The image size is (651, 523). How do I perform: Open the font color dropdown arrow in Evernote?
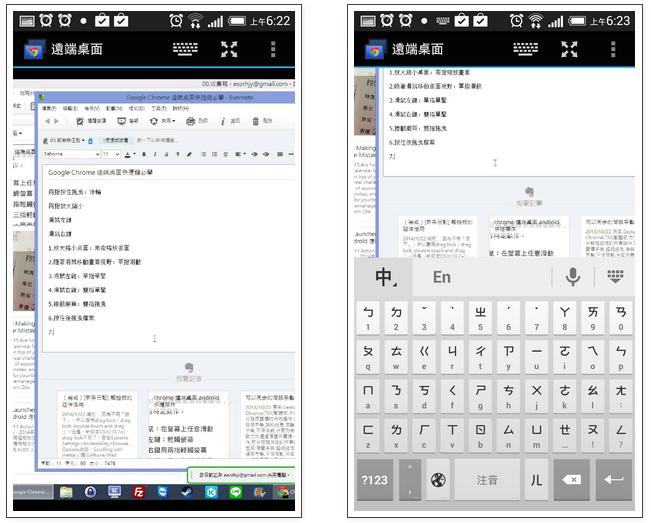pyautogui.click(x=134, y=154)
